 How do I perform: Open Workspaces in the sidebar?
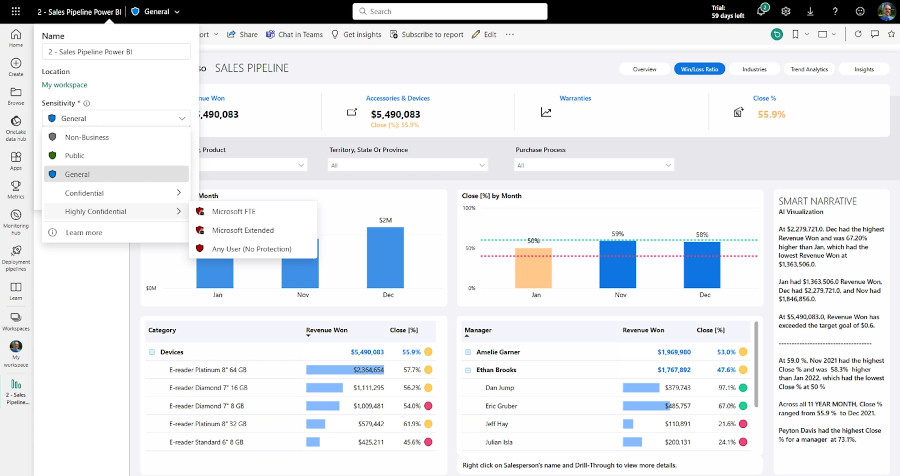coord(16,322)
